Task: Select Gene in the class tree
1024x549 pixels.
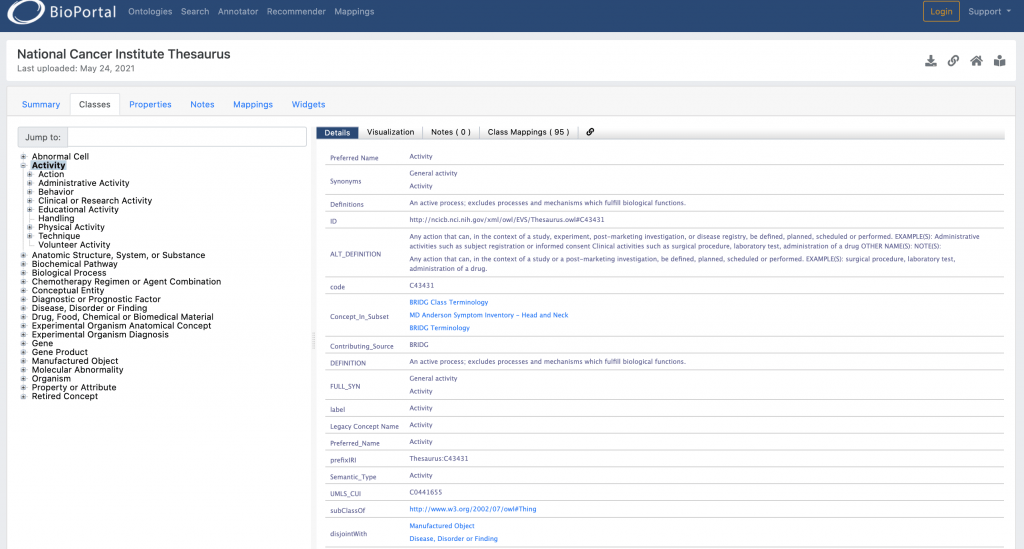Action: pos(42,343)
